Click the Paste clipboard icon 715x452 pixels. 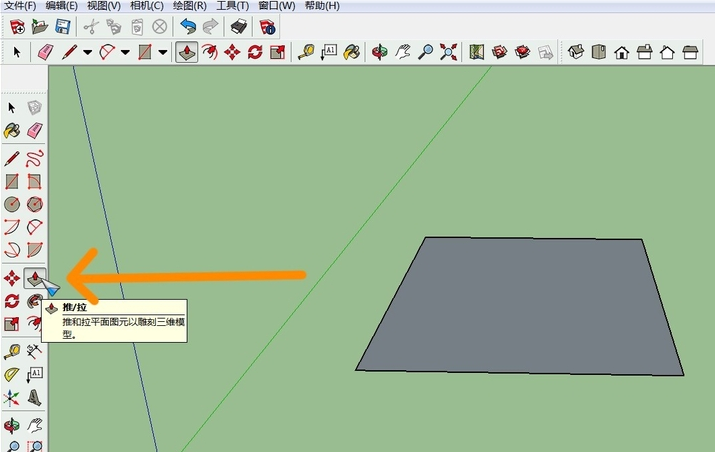click(137, 27)
